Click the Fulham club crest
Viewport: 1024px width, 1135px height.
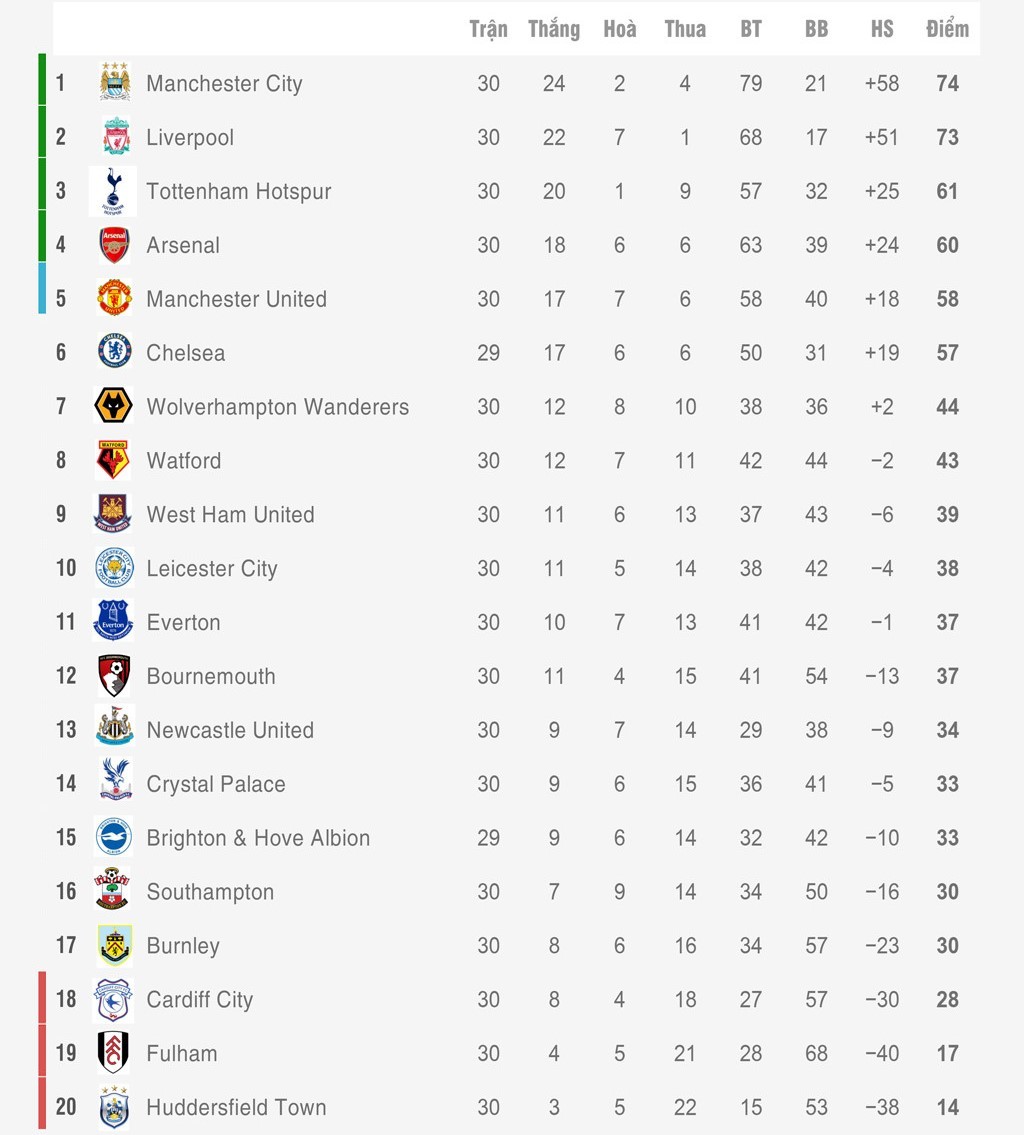pyautogui.click(x=113, y=1052)
